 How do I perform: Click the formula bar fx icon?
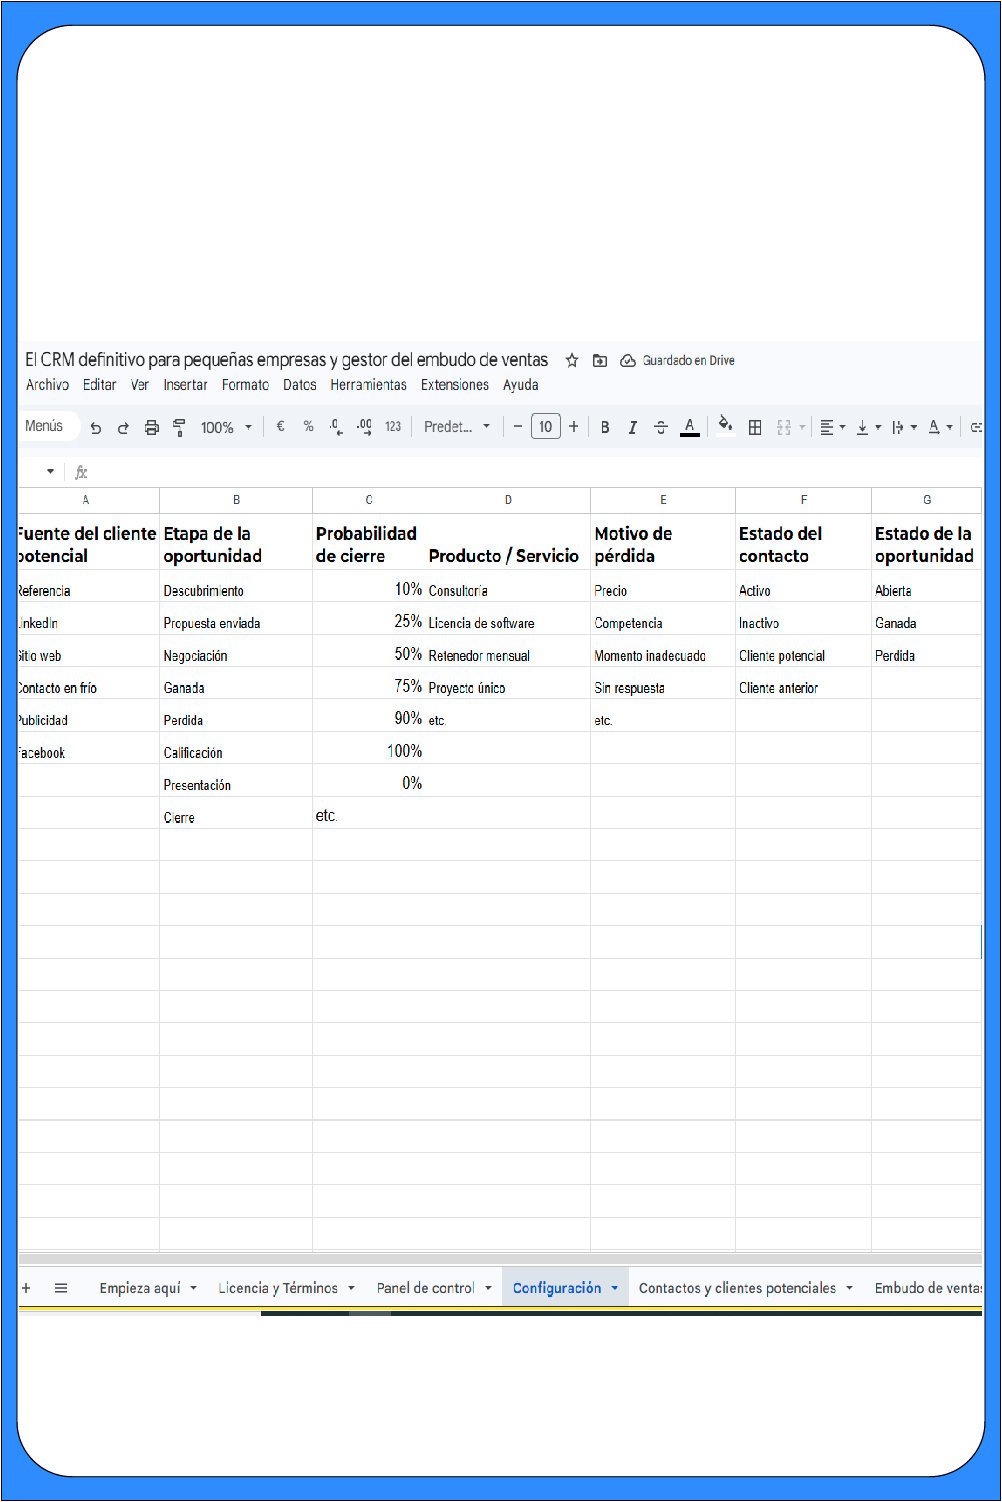point(81,472)
